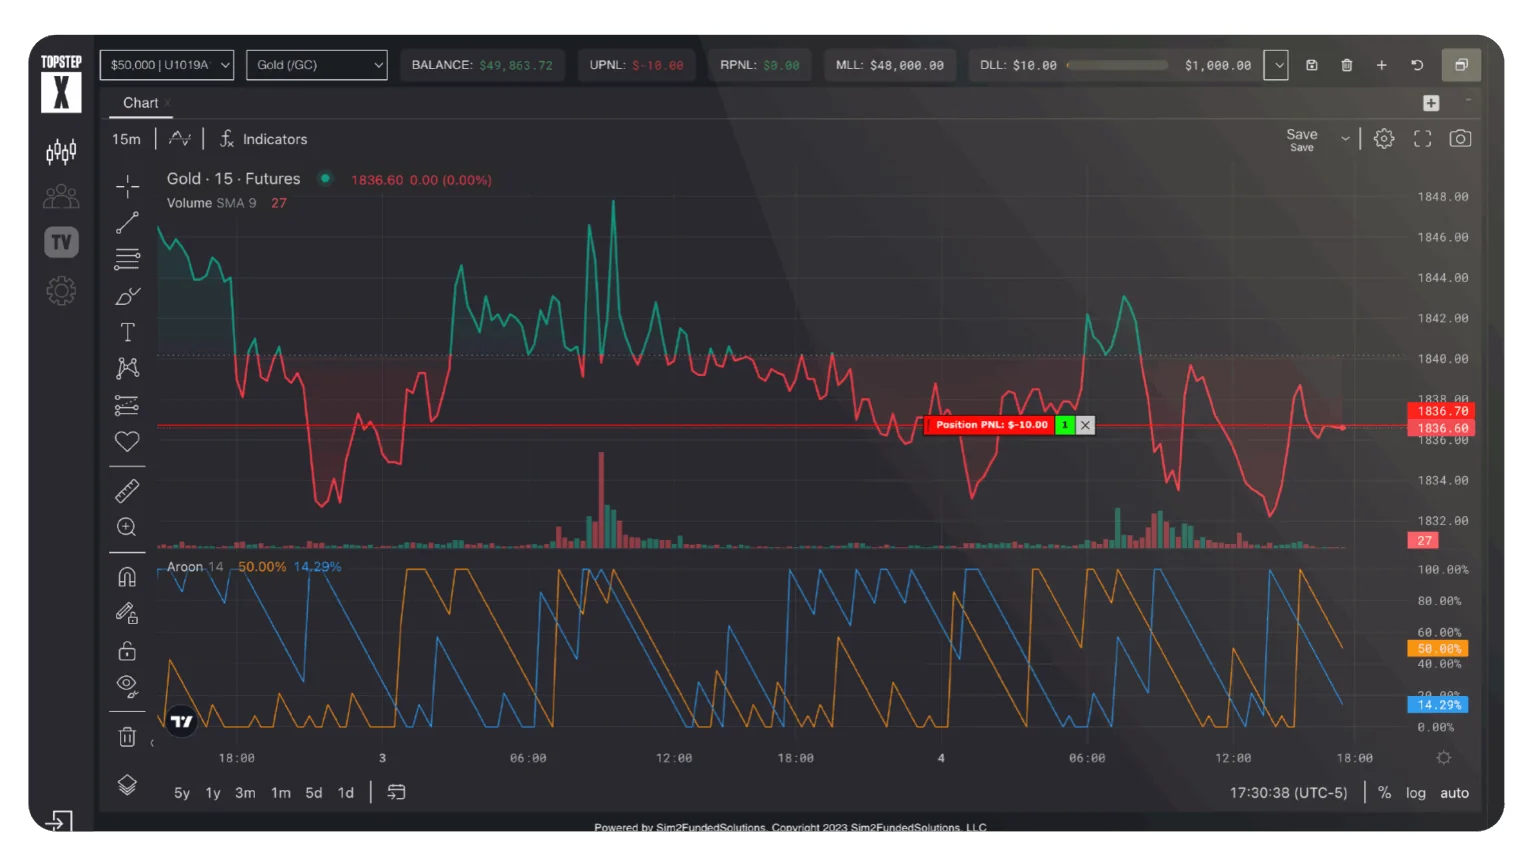The width and height of the screenshot is (1536, 867).
Task: Toggle stay in drawing mode
Action: (x=127, y=613)
